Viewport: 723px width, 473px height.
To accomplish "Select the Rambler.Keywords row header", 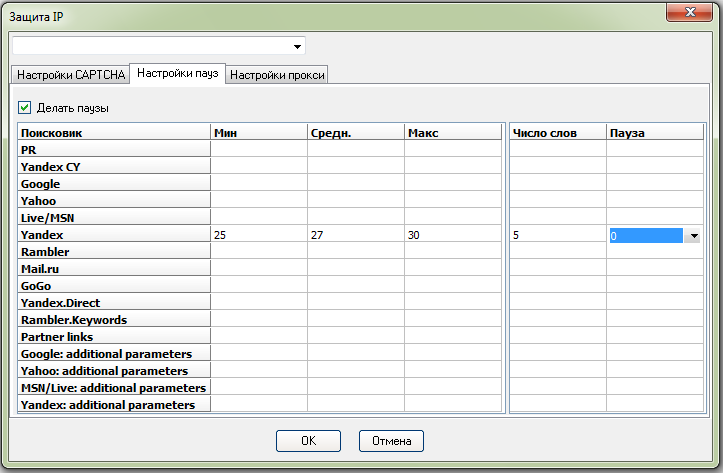I will coord(114,320).
